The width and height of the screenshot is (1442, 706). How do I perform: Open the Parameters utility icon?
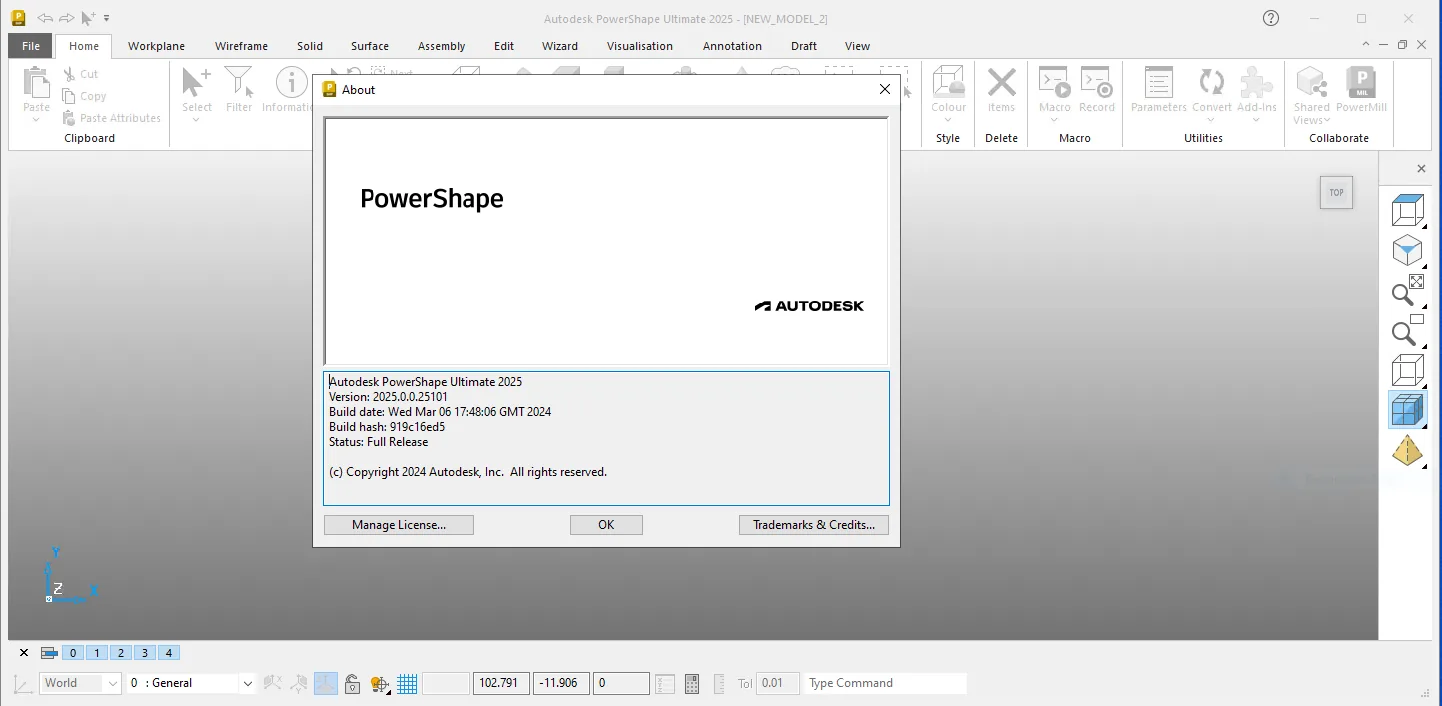(x=1159, y=82)
